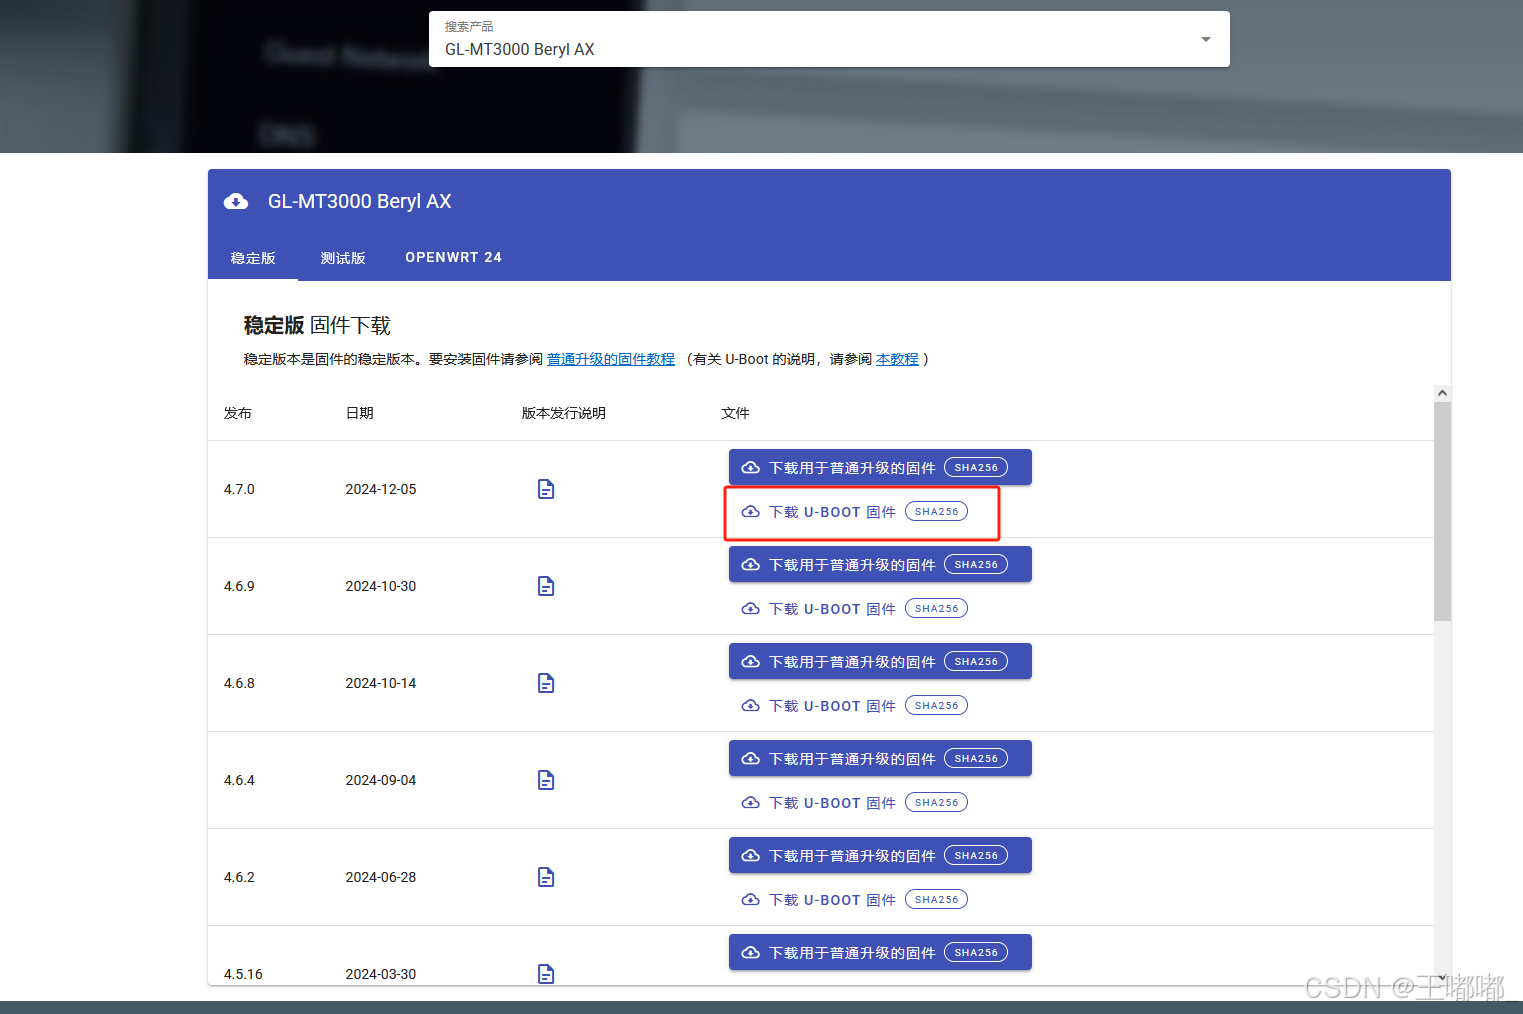Switch to the 测试版 tab
Image resolution: width=1523 pixels, height=1014 pixels.
coord(343,258)
